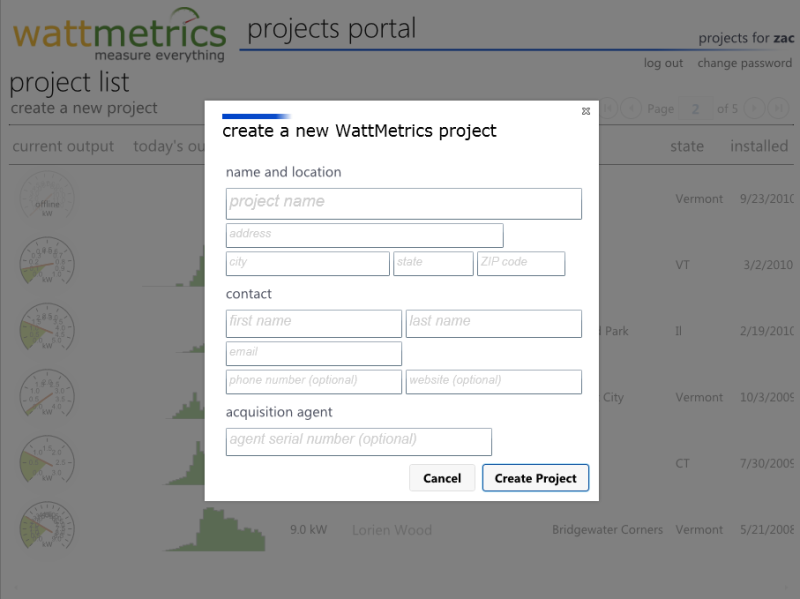Click gauge in 10/3/2009 row

pos(47,393)
